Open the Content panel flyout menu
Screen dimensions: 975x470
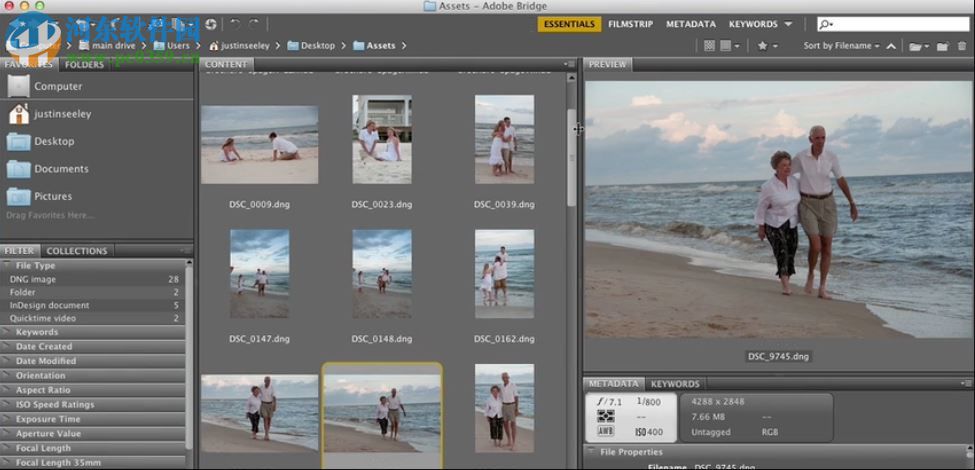coord(570,64)
